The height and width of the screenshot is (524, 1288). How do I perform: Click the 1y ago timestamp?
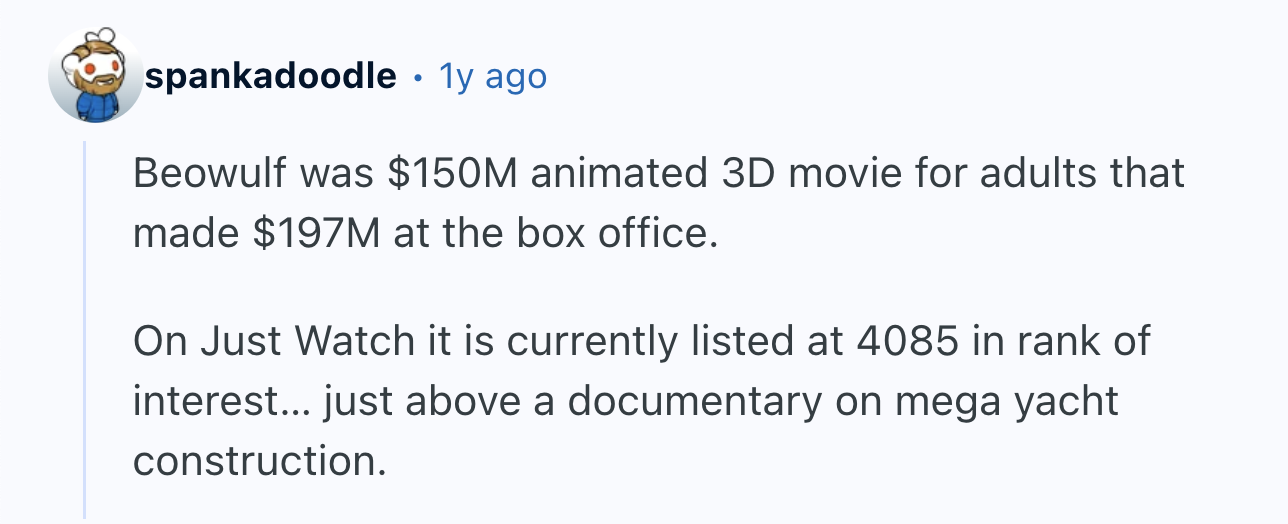click(494, 76)
